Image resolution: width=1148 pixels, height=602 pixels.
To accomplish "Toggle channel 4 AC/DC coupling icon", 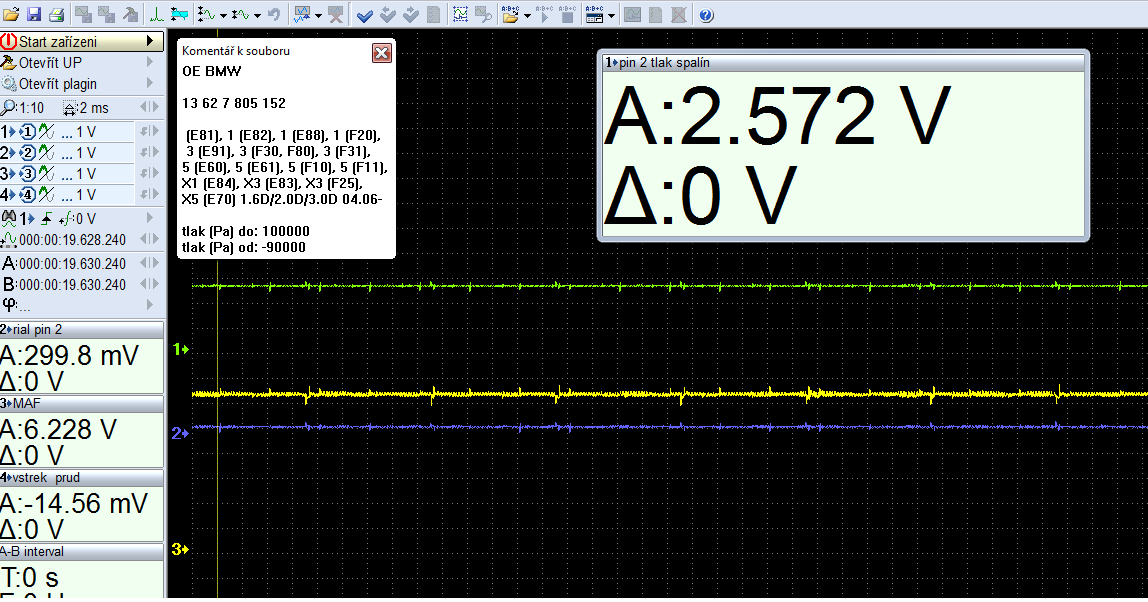I will pos(46,195).
